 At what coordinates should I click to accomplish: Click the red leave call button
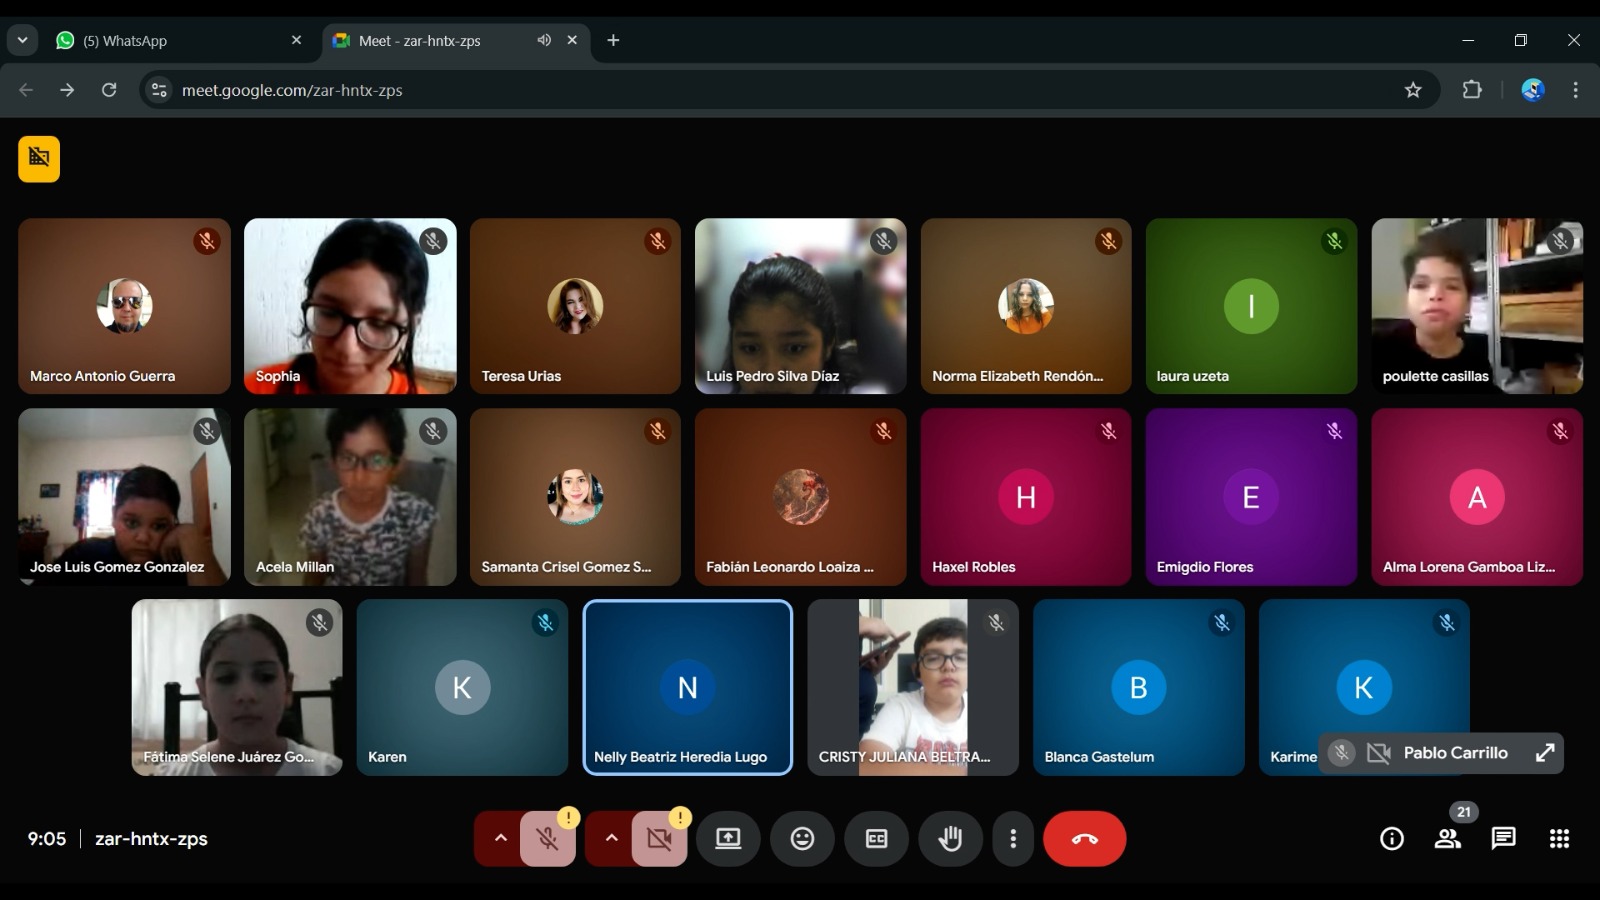point(1084,839)
